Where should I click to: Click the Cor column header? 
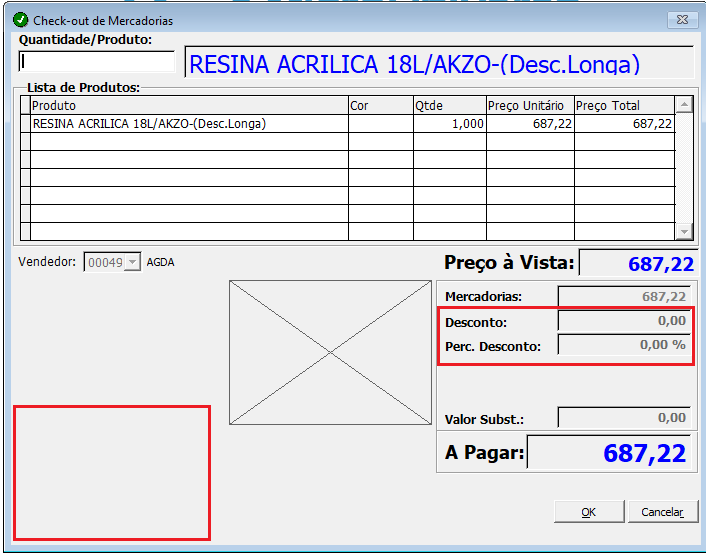(381, 105)
